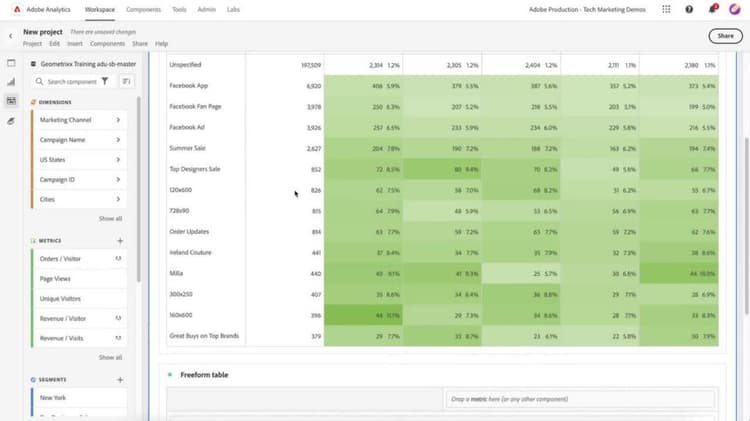The height and width of the screenshot is (421, 750).
Task: Click the Freeform table status dot
Action: (170, 375)
